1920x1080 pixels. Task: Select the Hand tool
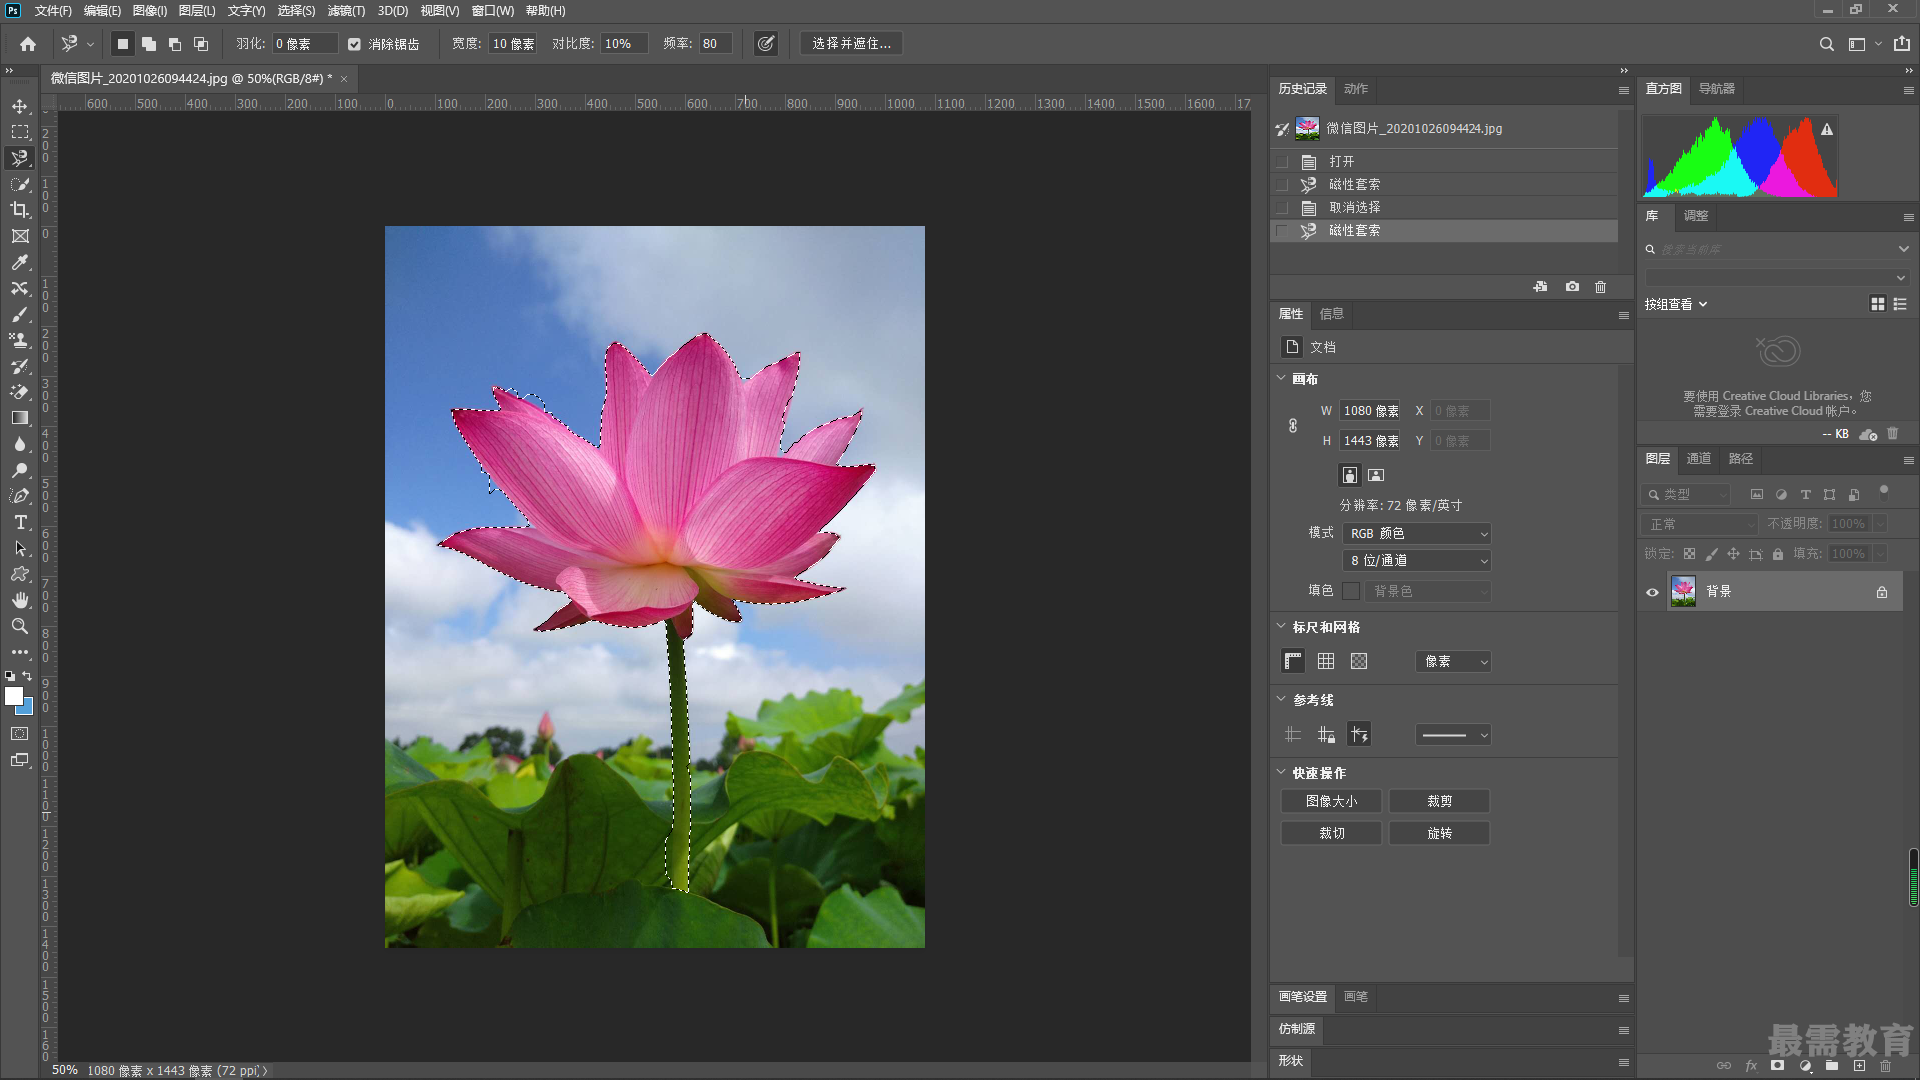tap(20, 600)
